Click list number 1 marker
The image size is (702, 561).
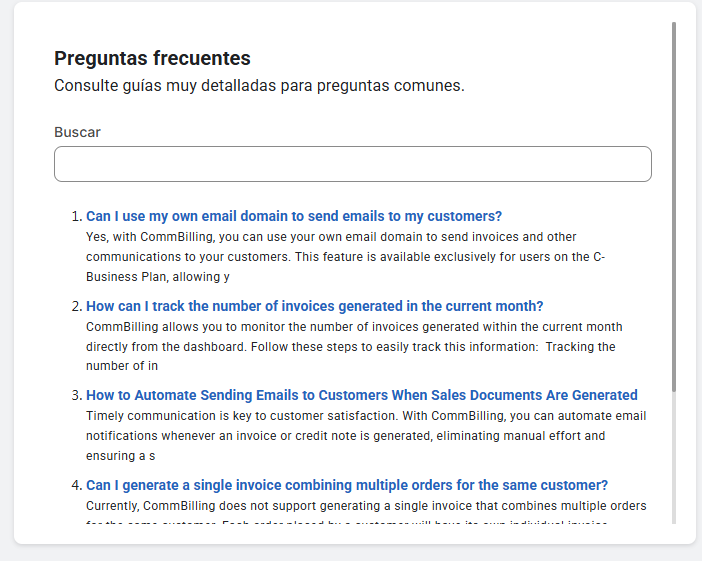75,217
